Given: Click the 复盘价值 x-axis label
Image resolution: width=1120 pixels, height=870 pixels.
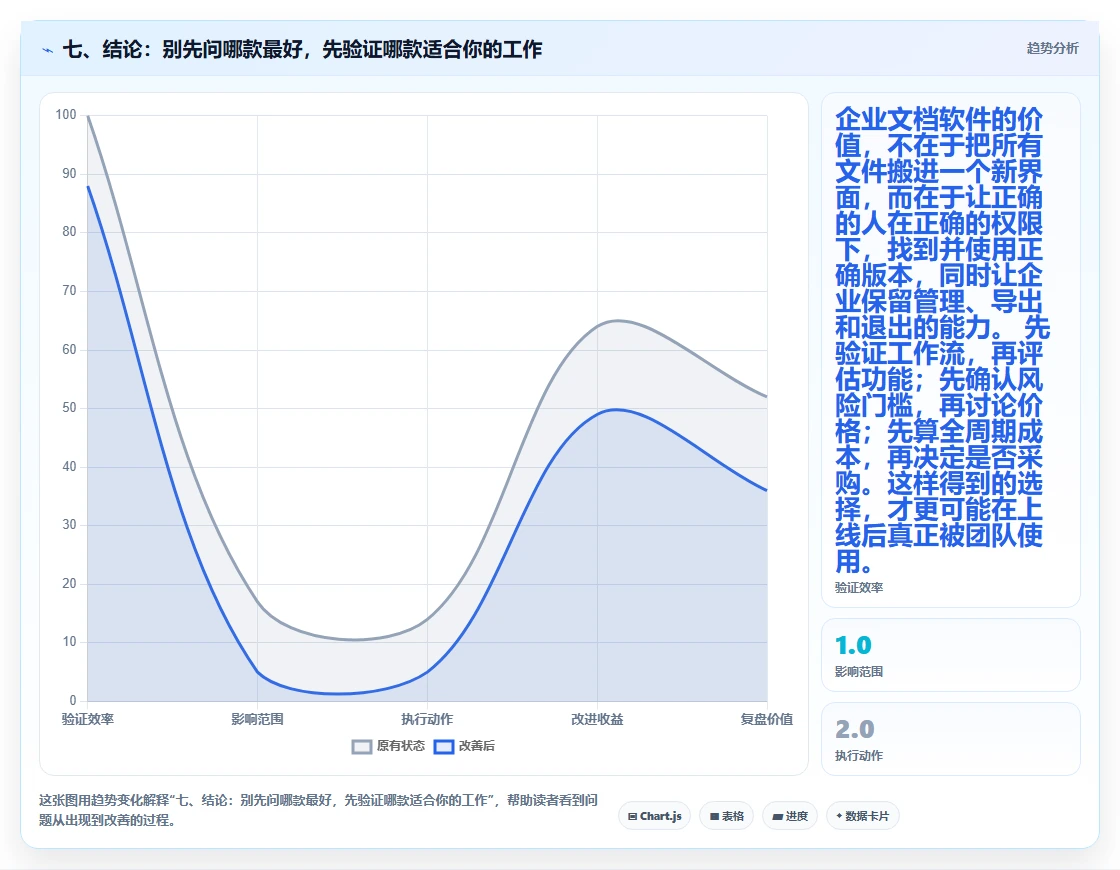Looking at the screenshot, I should 766,719.
